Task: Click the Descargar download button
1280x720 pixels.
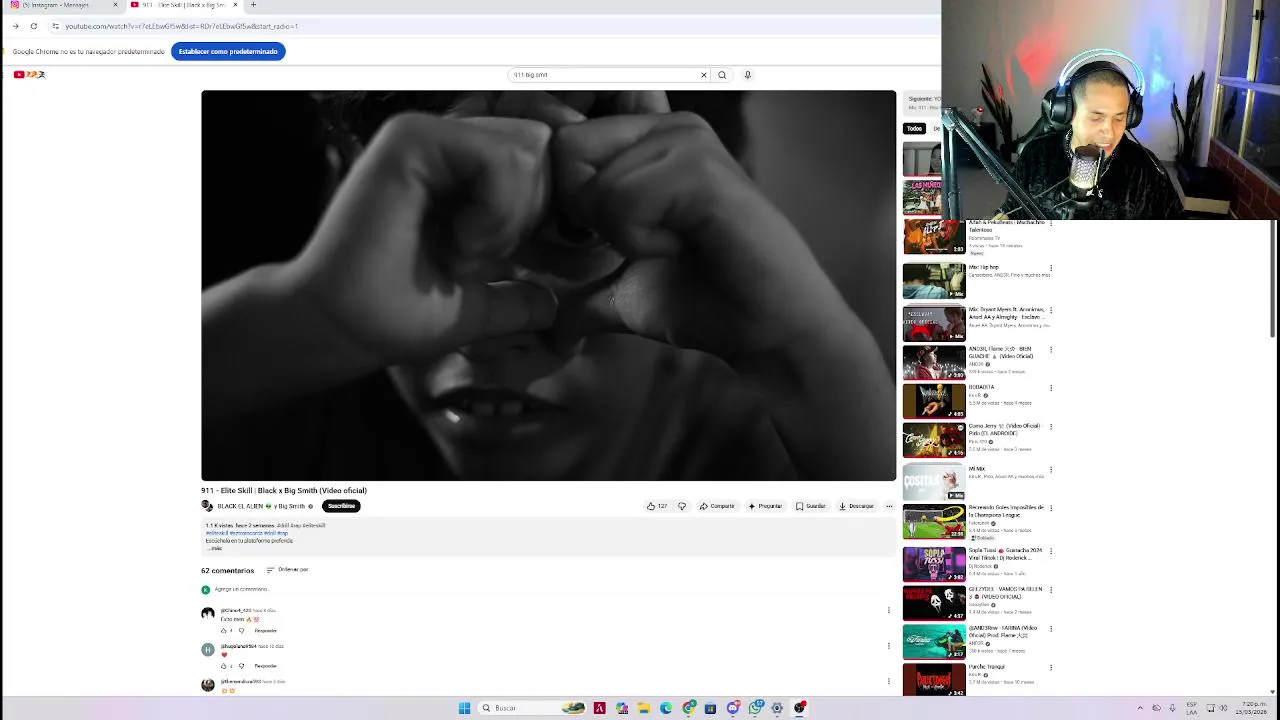Action: coord(856,506)
